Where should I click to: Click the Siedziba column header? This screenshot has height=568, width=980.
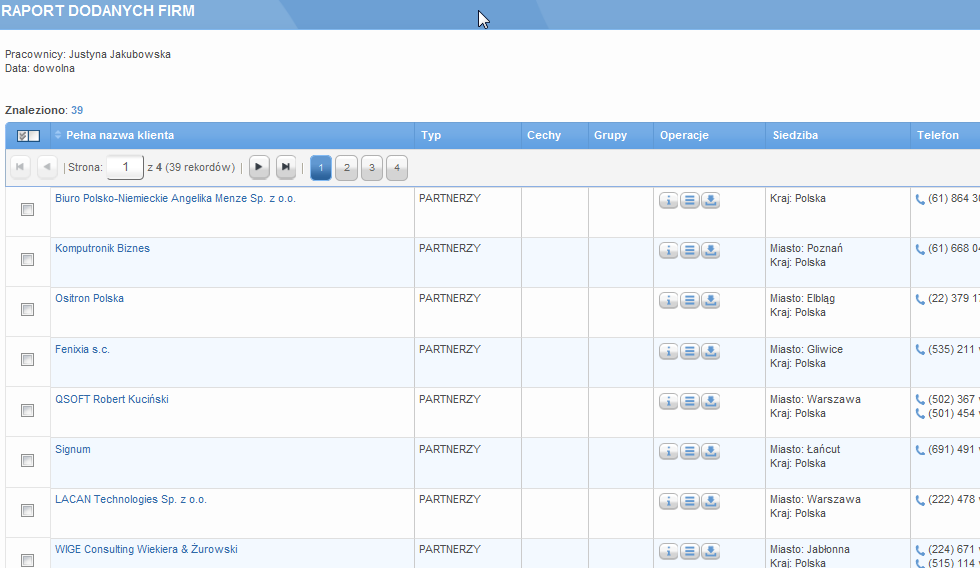tap(838, 135)
